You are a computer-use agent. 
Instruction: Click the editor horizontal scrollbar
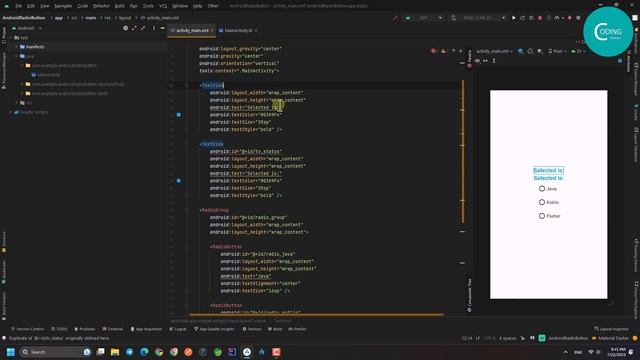click(316, 314)
